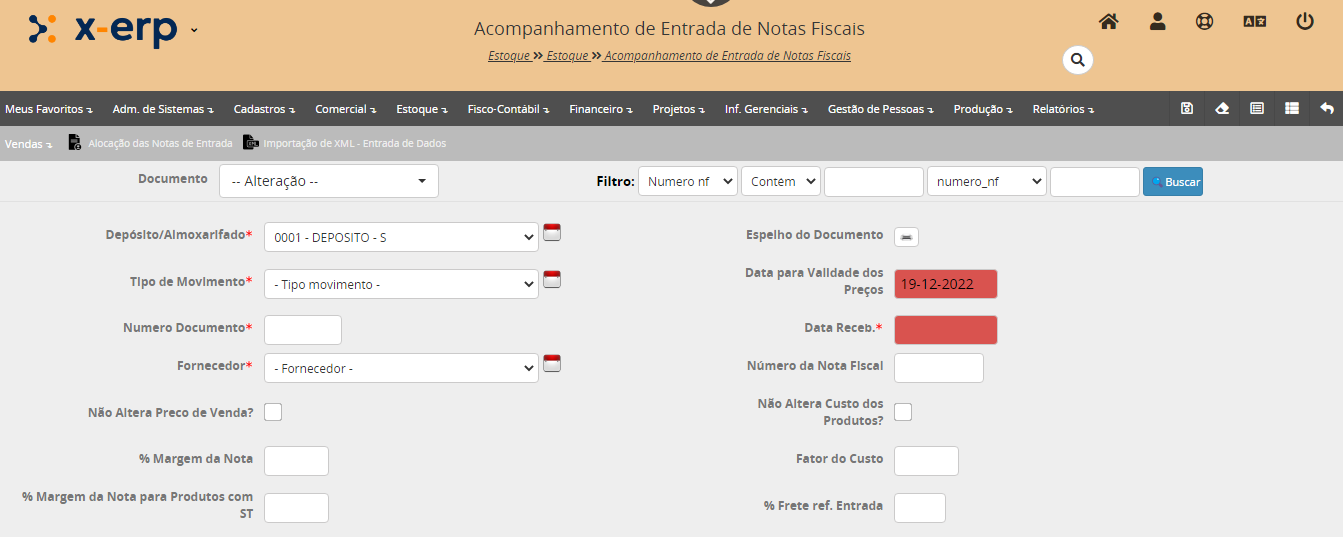
Task: Expand the Depósito/Almoxarifado dropdown
Action: coord(401,237)
